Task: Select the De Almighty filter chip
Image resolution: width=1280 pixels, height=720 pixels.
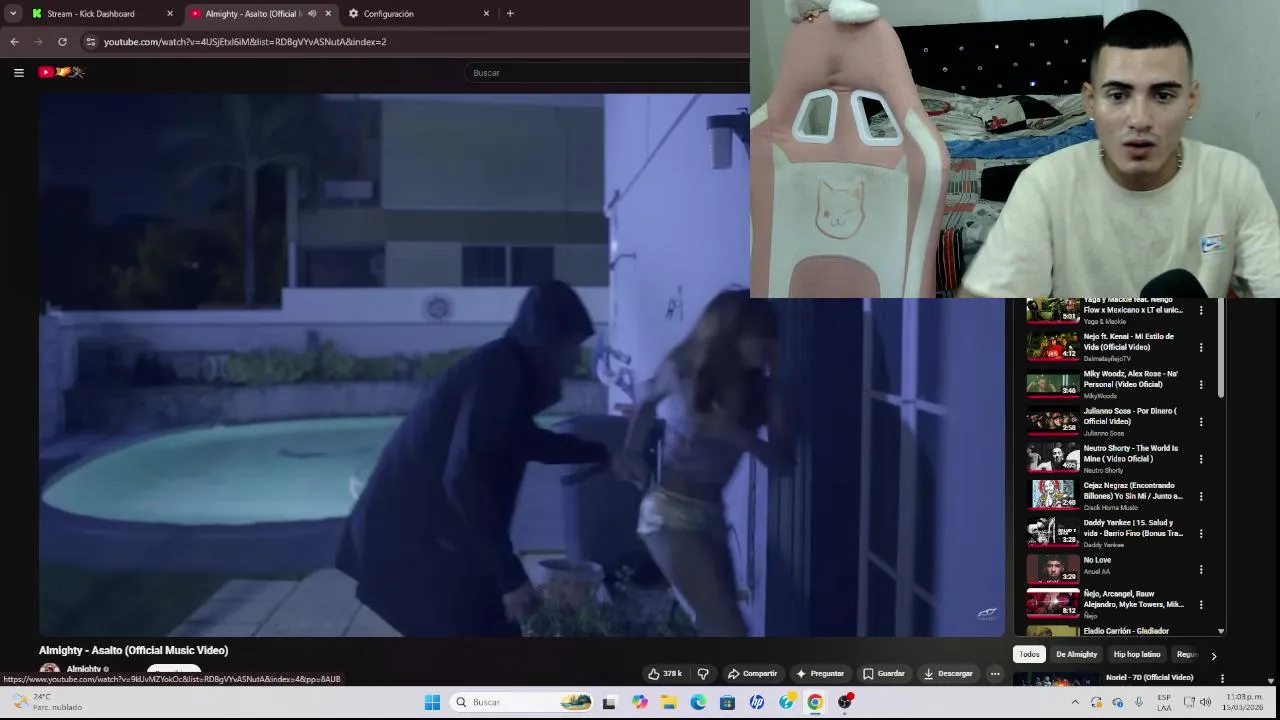Action: click(1076, 655)
